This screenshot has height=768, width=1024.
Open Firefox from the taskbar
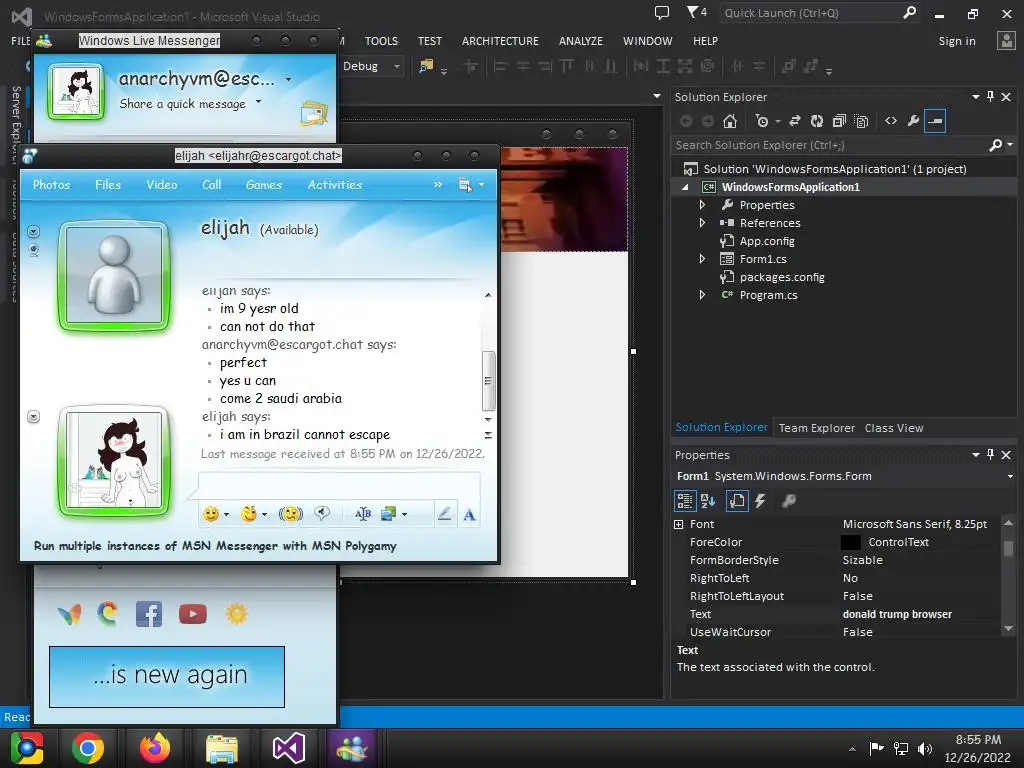click(x=155, y=748)
